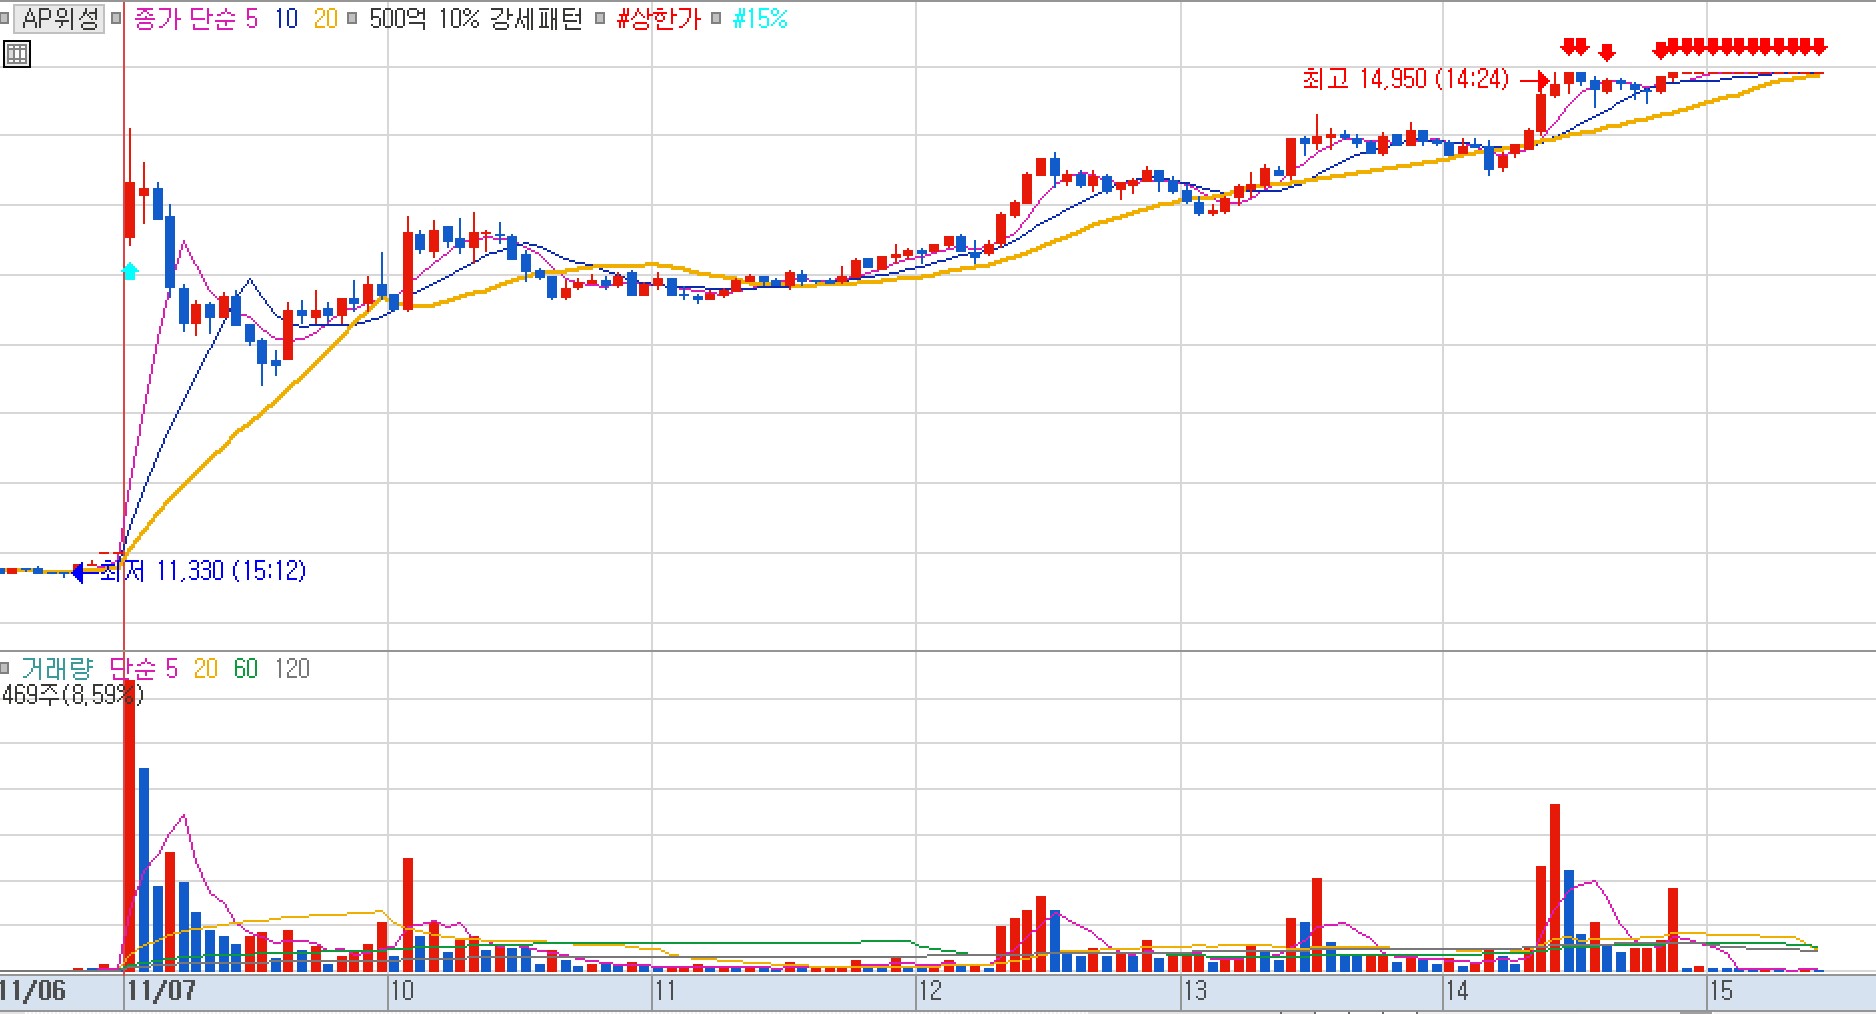Screen dimensions: 1876x1014
Task: Select date 13 on the time axis
Action: click(1195, 991)
